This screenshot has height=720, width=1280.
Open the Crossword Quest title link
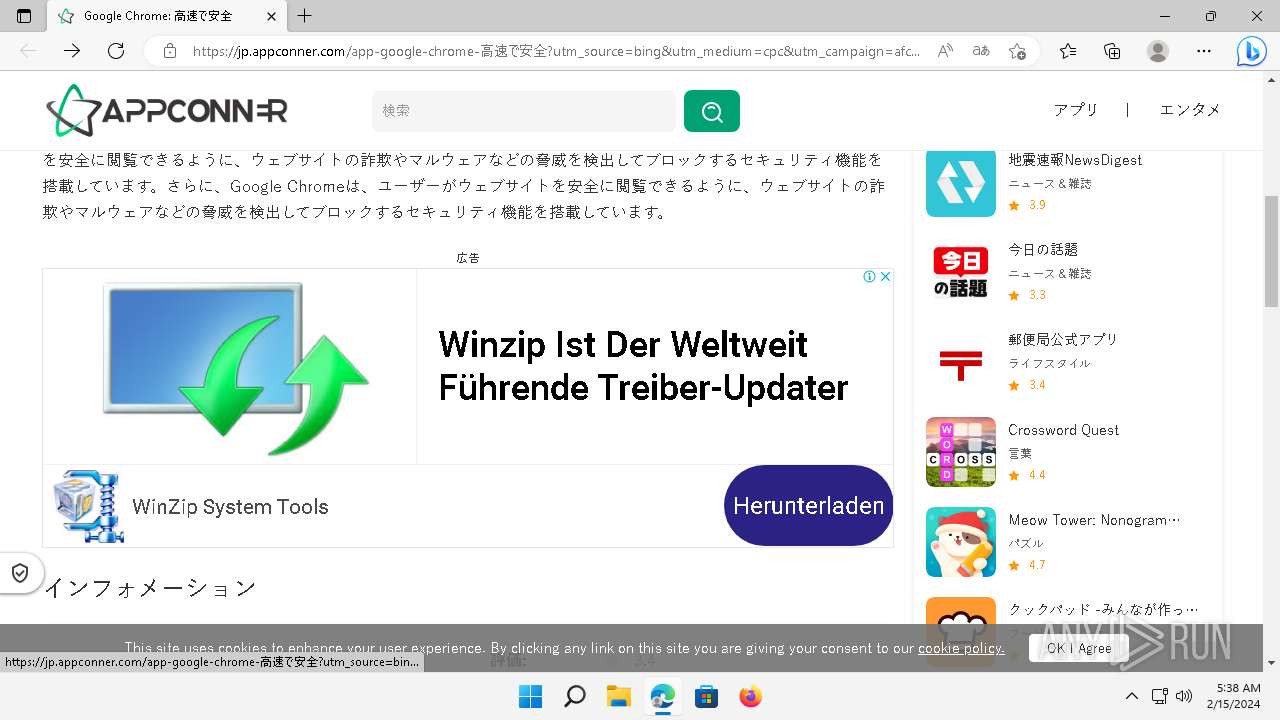click(x=1063, y=430)
